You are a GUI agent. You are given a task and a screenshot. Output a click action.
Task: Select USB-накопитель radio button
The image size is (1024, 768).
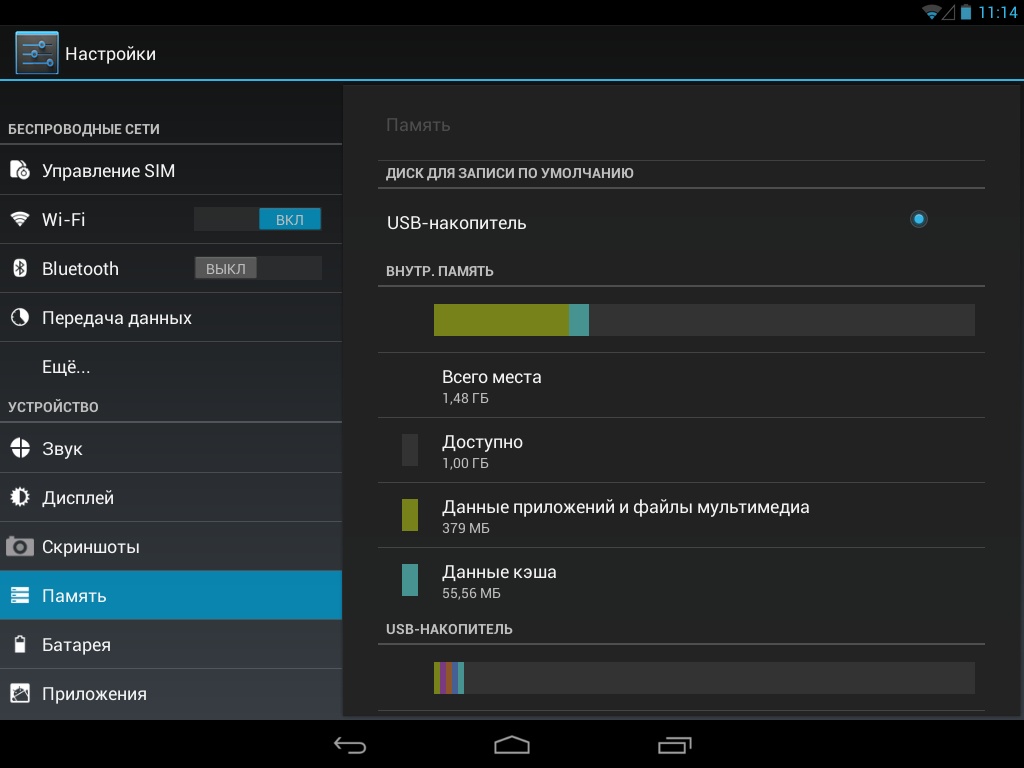[x=918, y=219]
